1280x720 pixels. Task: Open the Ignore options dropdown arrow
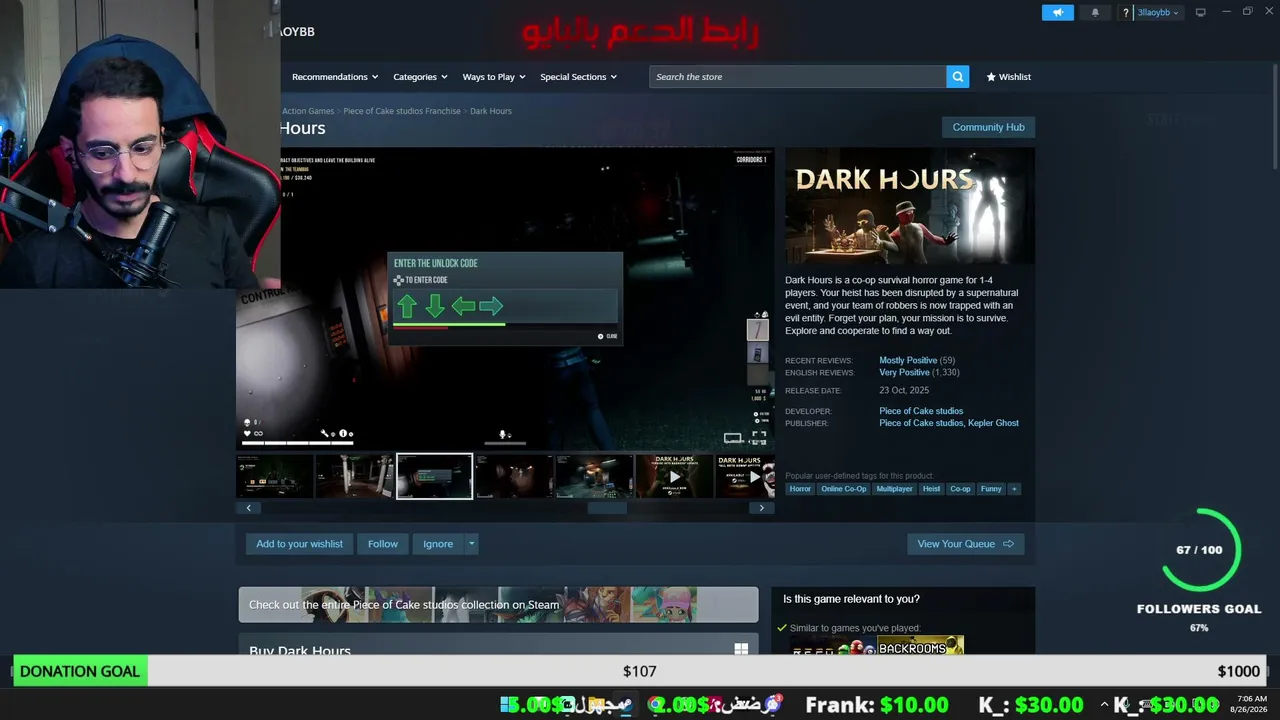pyautogui.click(x=471, y=544)
